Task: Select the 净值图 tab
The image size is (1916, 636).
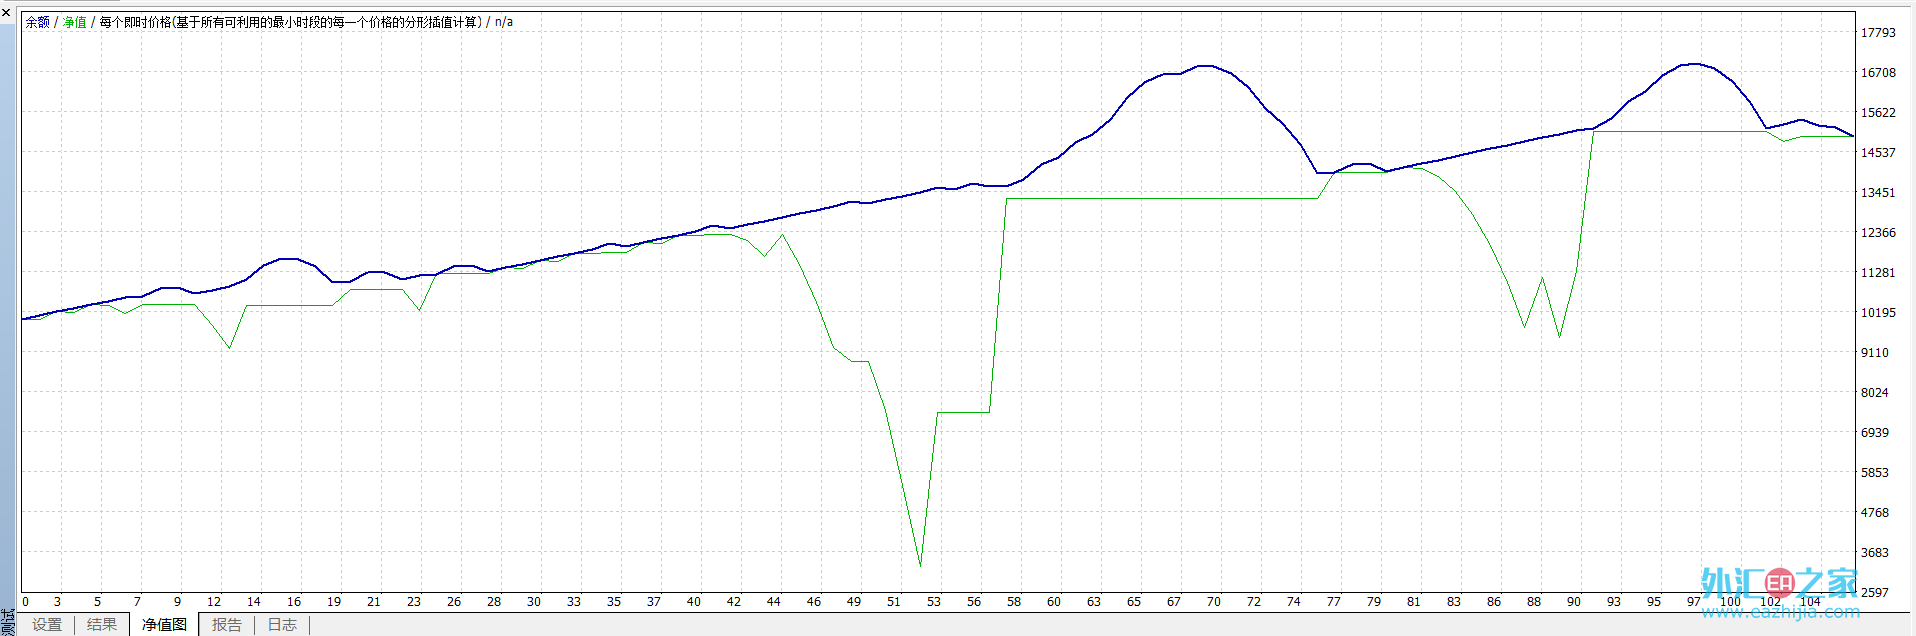Action: pyautogui.click(x=164, y=625)
